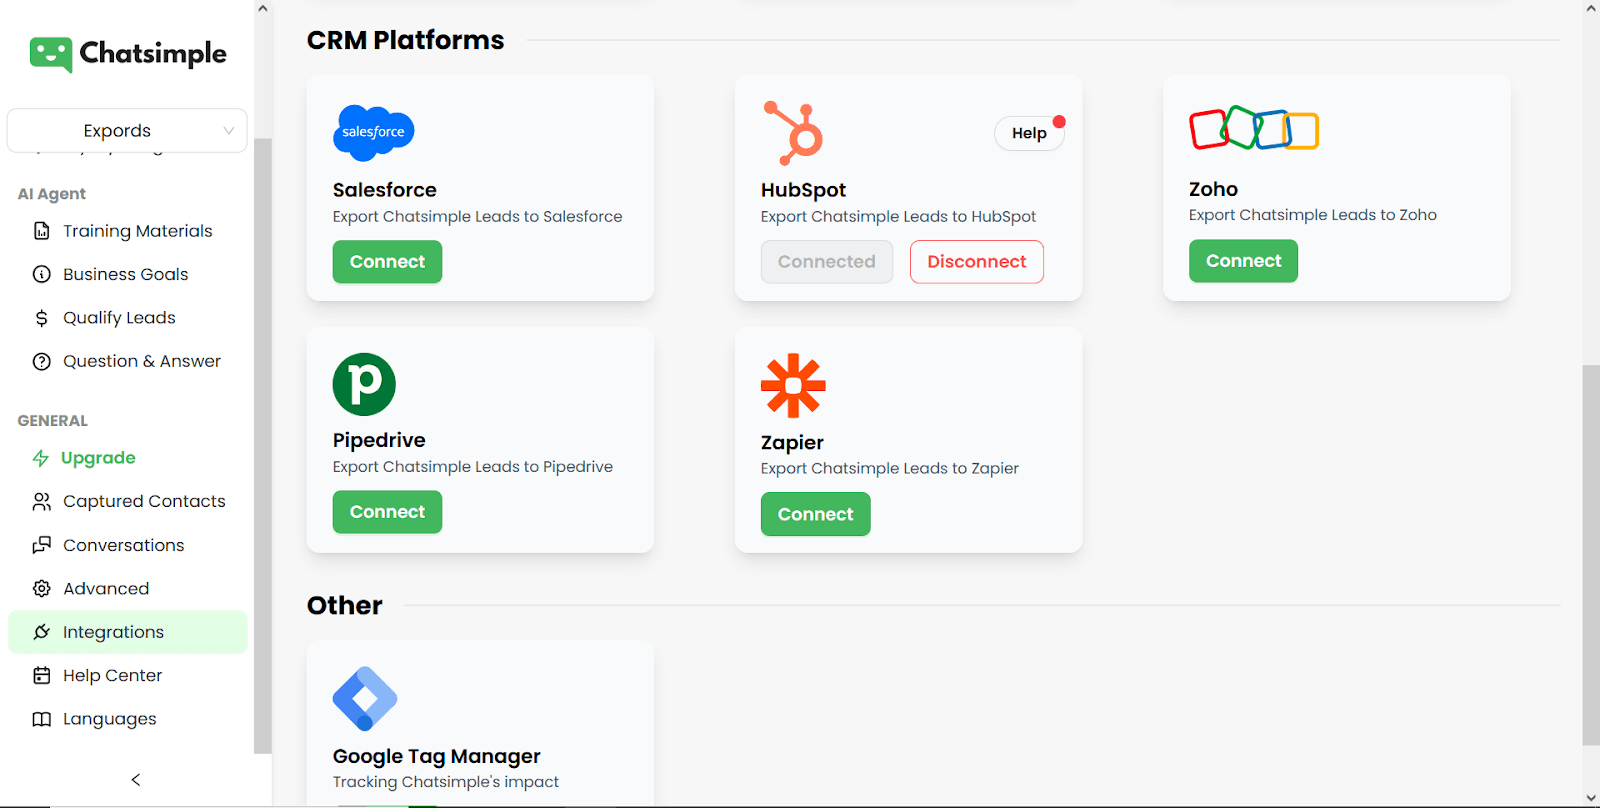This screenshot has height=808, width=1600.
Task: Click the Zoho logo
Action: tap(1254, 128)
